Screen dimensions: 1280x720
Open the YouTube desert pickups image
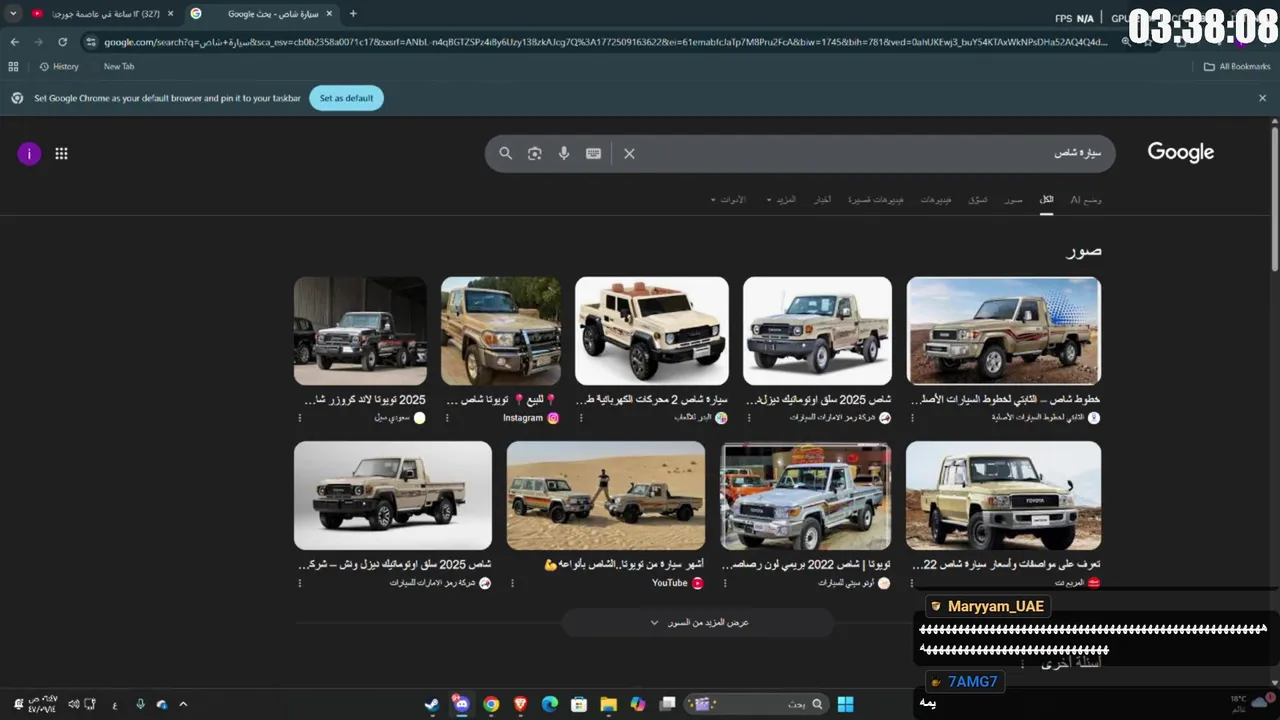click(605, 496)
